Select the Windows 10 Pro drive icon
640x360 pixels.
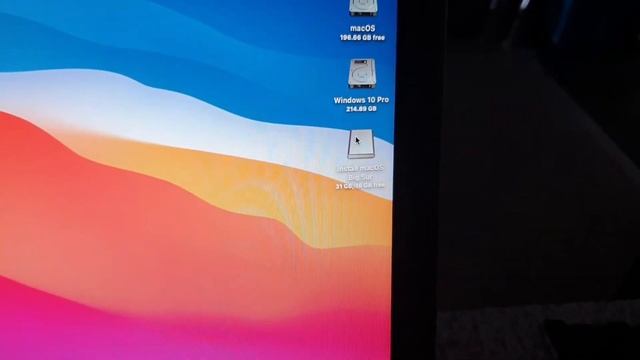pyautogui.click(x=362, y=73)
